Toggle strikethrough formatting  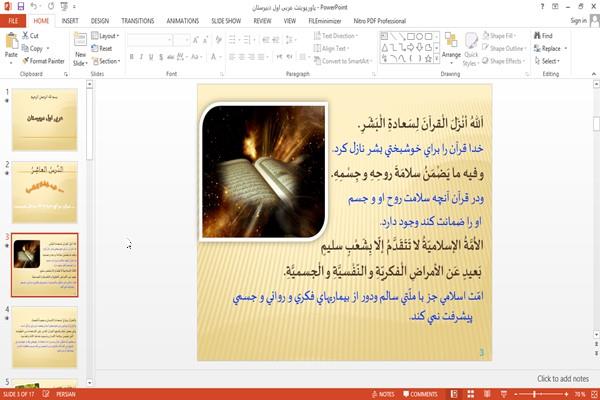pyautogui.click(x=170, y=57)
